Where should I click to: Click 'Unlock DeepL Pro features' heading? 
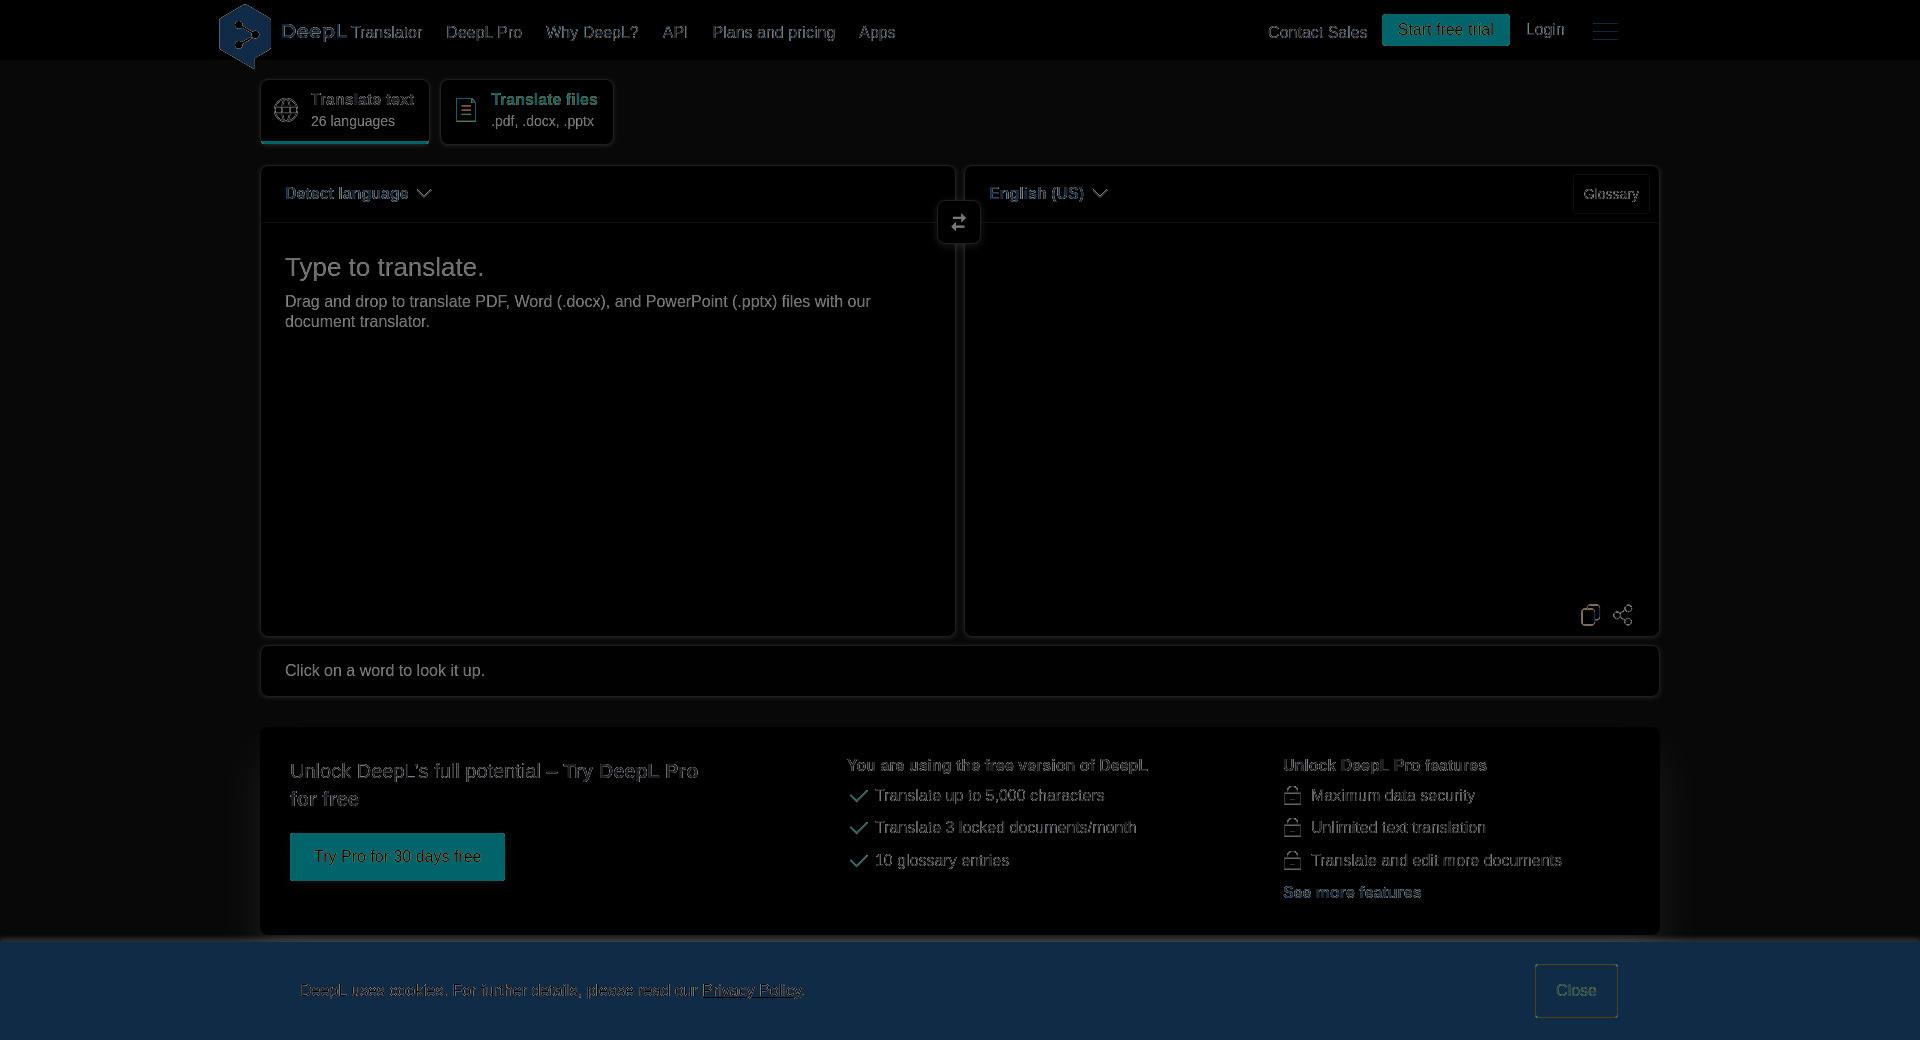1385,765
